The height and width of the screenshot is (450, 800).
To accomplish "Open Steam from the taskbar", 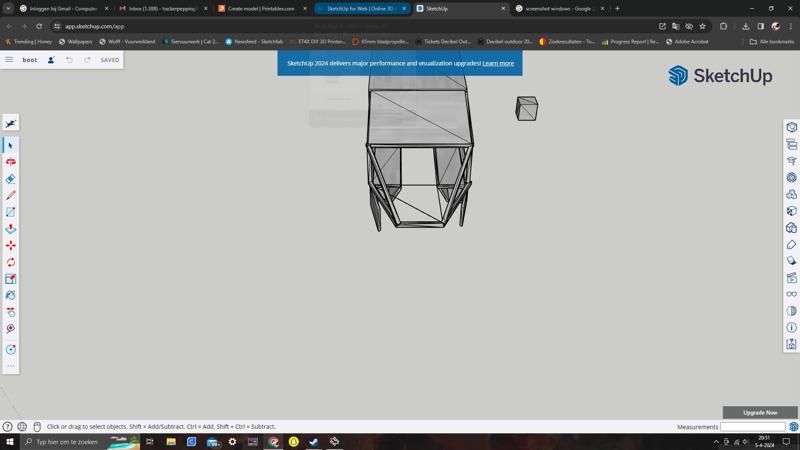I will (x=314, y=442).
